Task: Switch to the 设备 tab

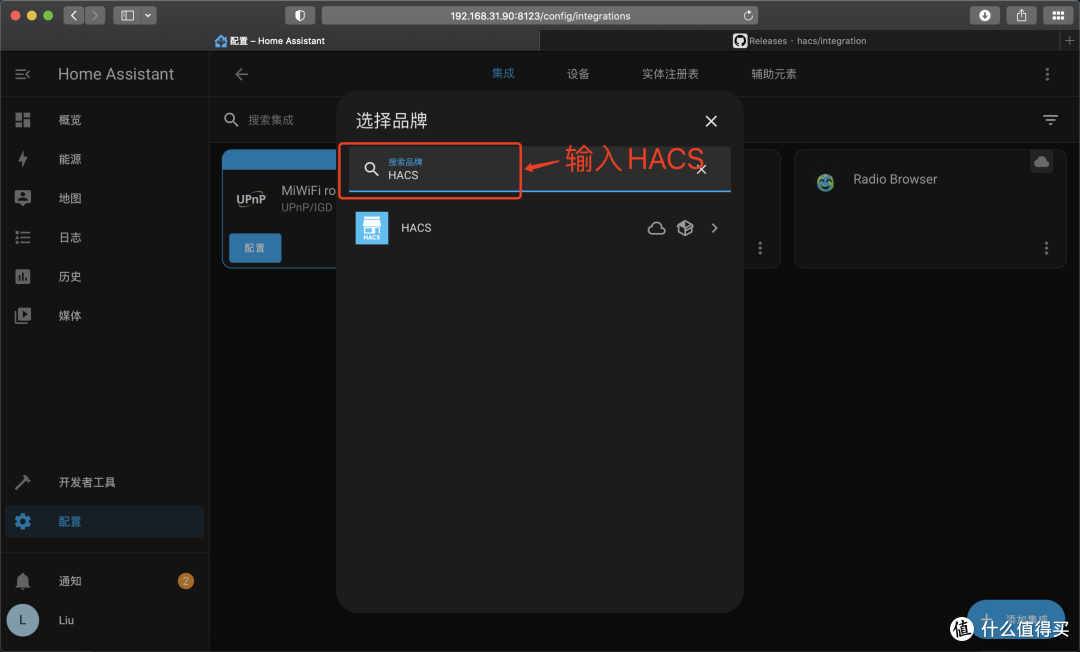Action: coord(578,73)
